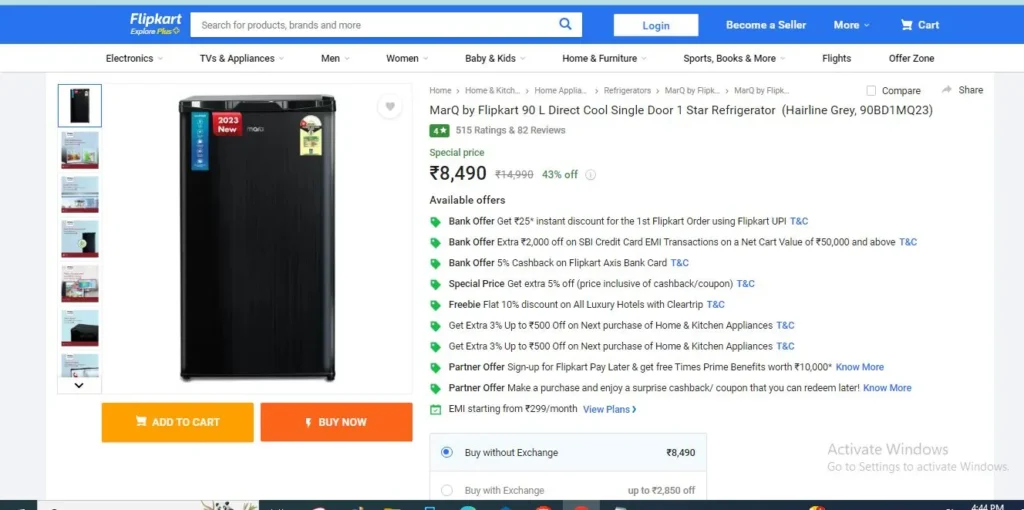Show more thumbnails with down chevron
Screen dimensions: 1024x510
click(79, 385)
